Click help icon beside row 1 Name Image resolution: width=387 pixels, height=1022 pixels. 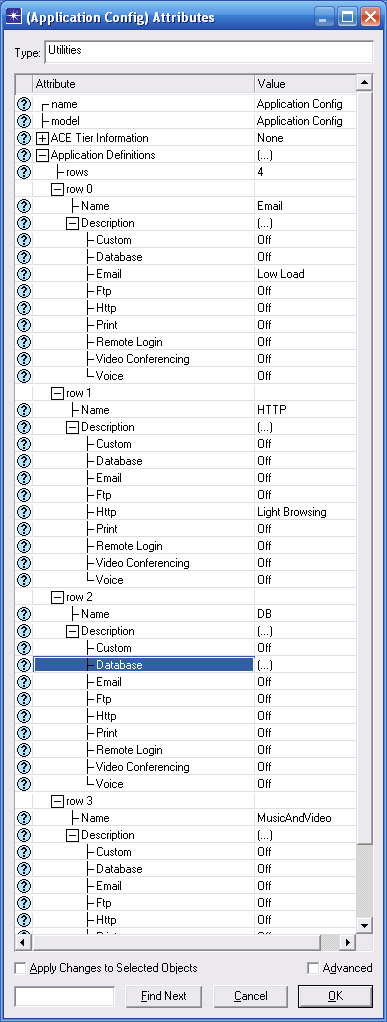23,410
